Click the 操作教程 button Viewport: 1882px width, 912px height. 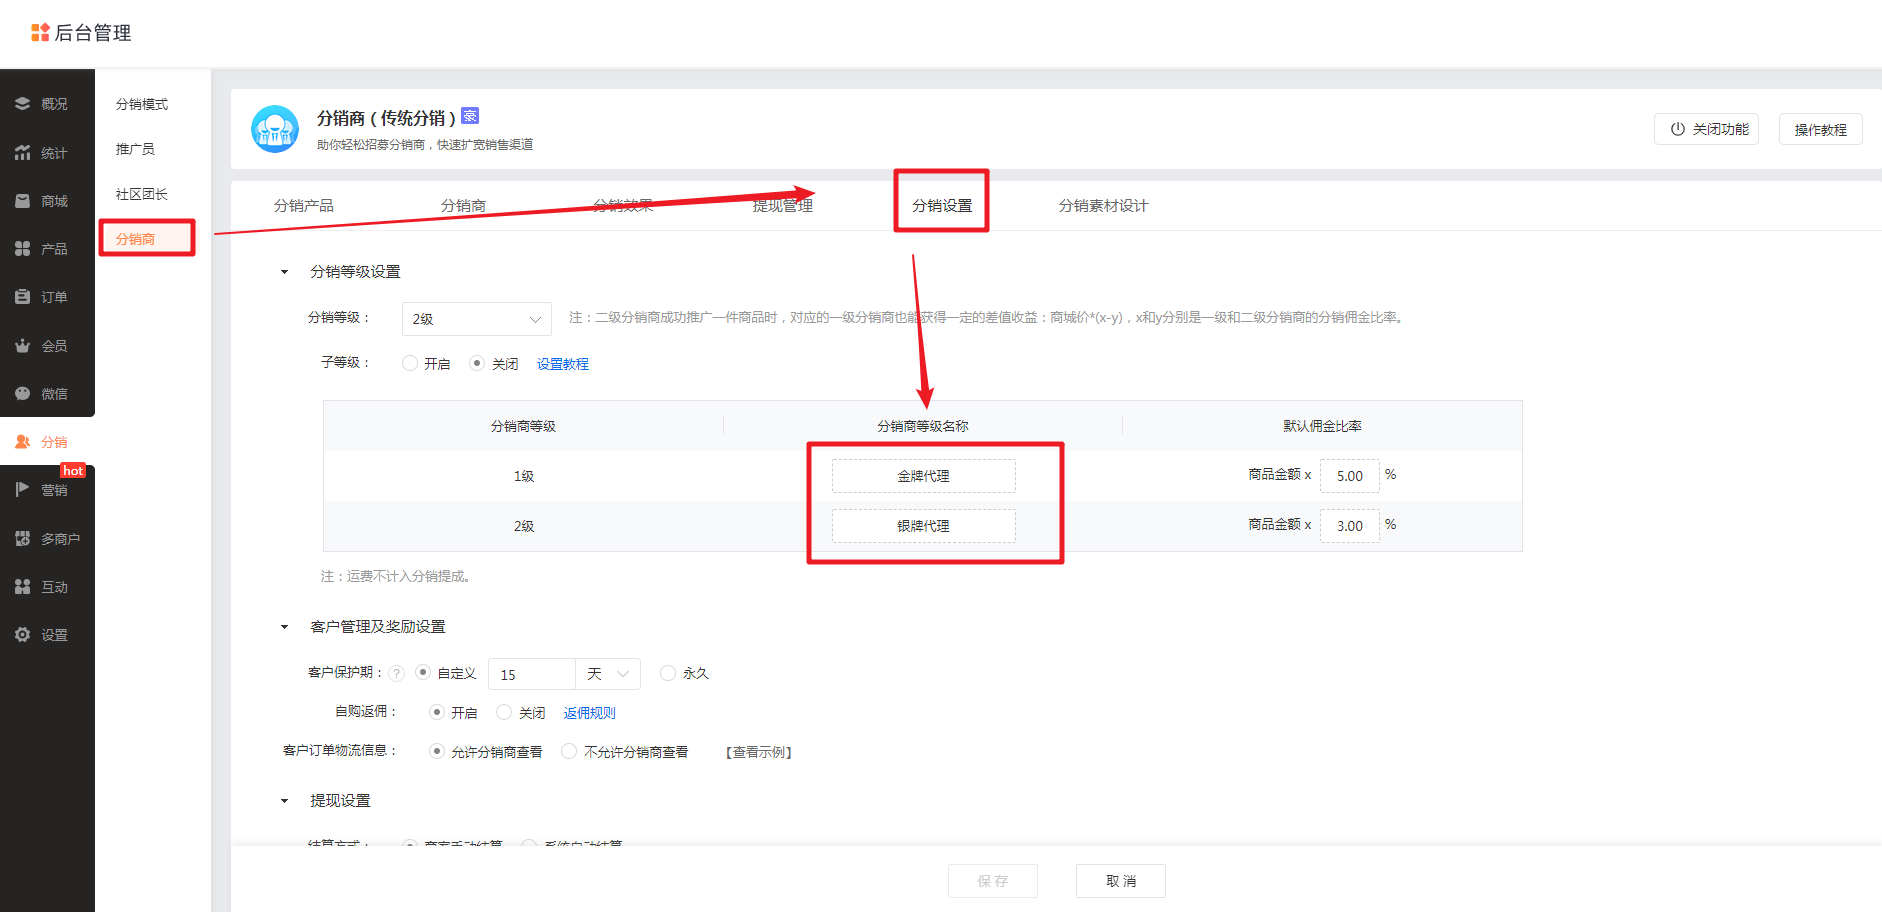point(1820,129)
